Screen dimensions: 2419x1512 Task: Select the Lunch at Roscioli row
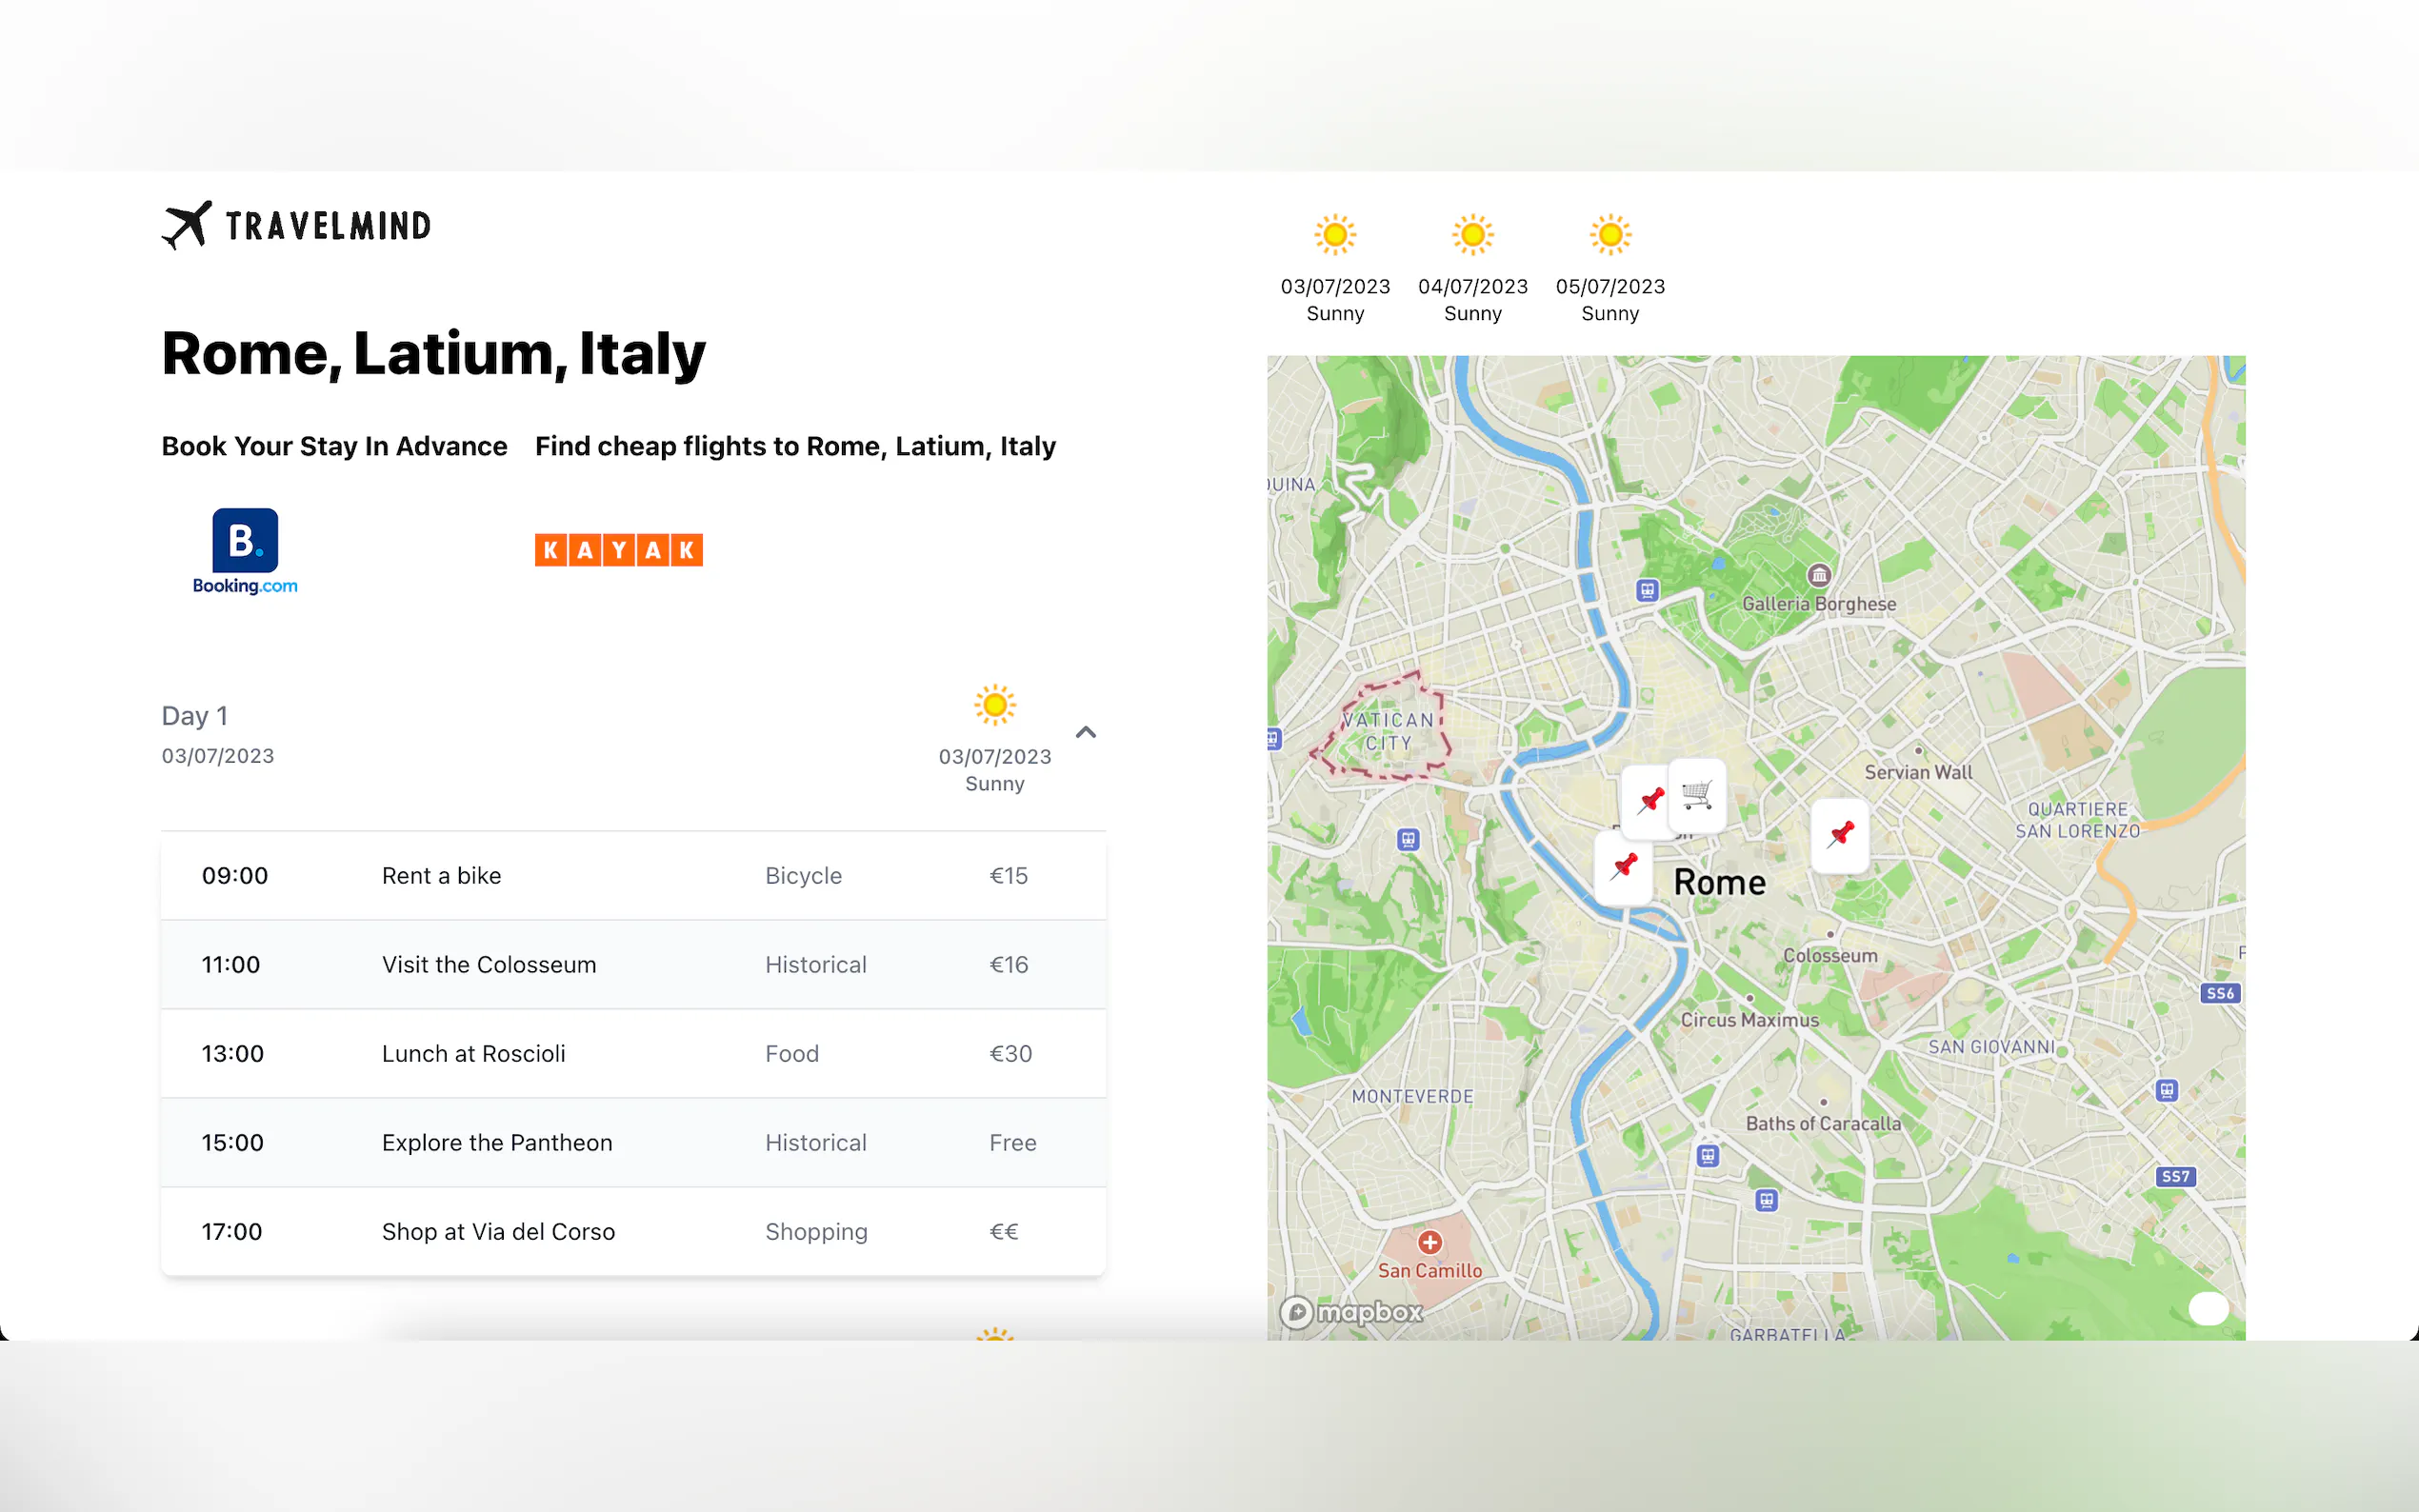[633, 1054]
